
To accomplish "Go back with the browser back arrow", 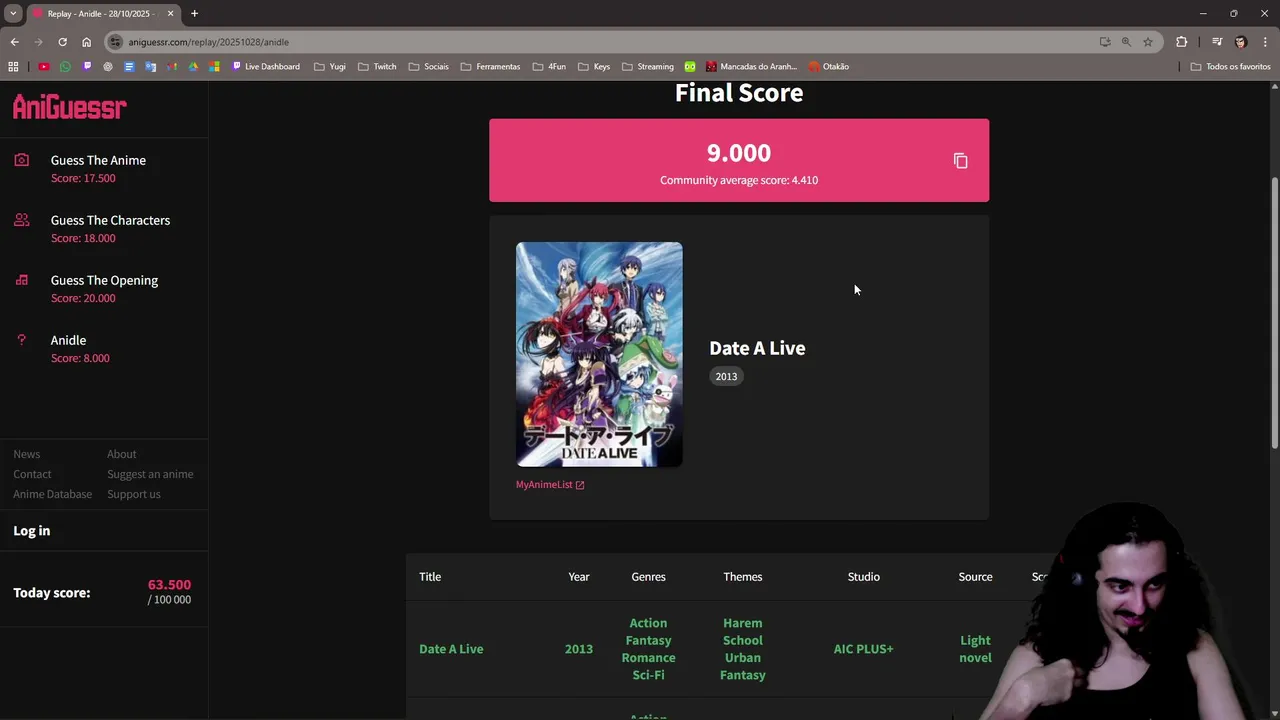I will [x=14, y=42].
